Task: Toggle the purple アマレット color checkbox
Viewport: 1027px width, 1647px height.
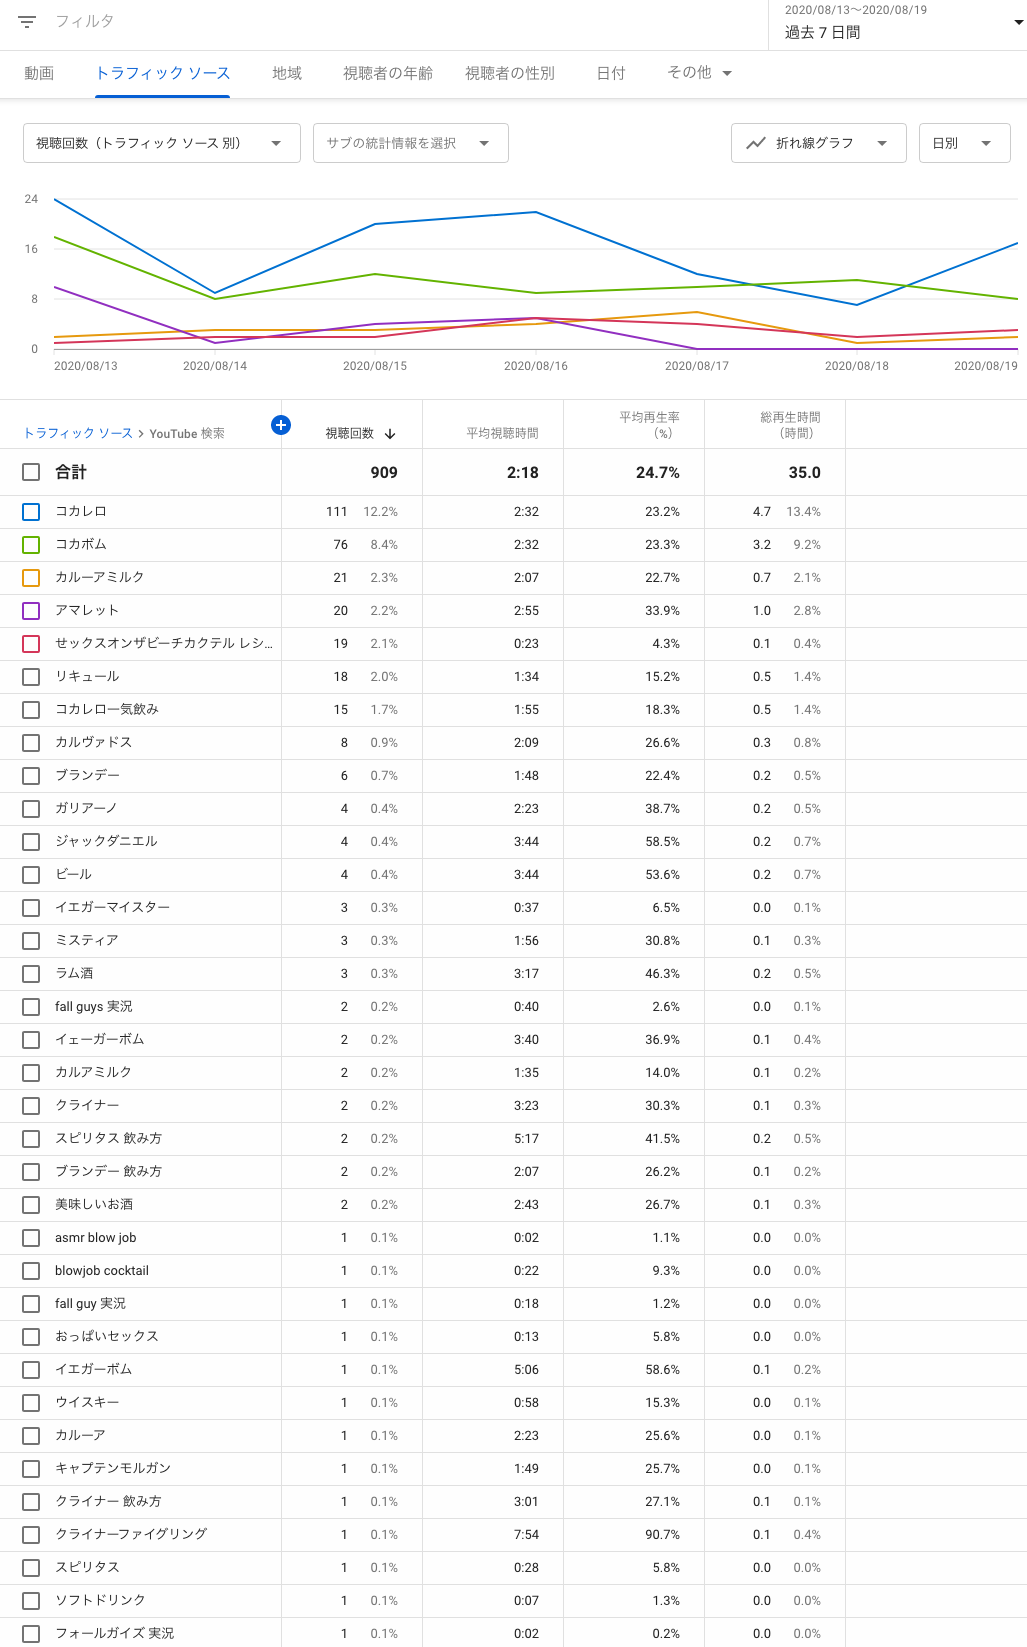Action: click(31, 611)
